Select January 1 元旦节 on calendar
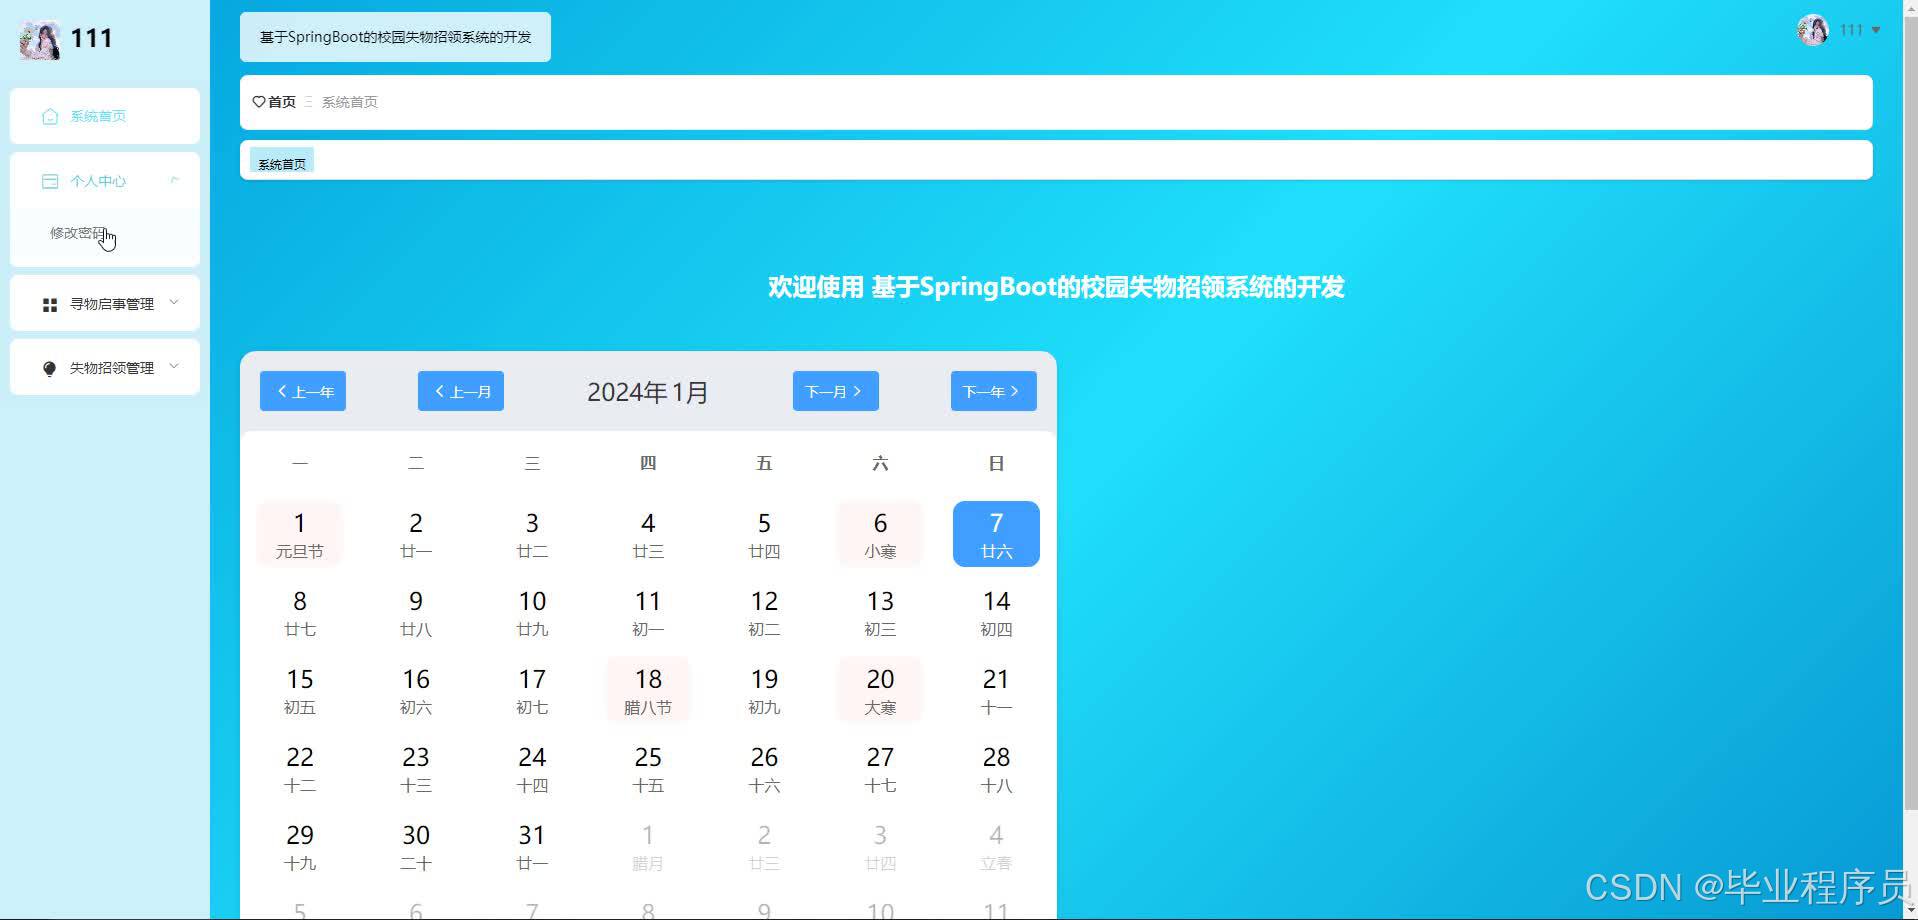1918x920 pixels. (x=300, y=534)
